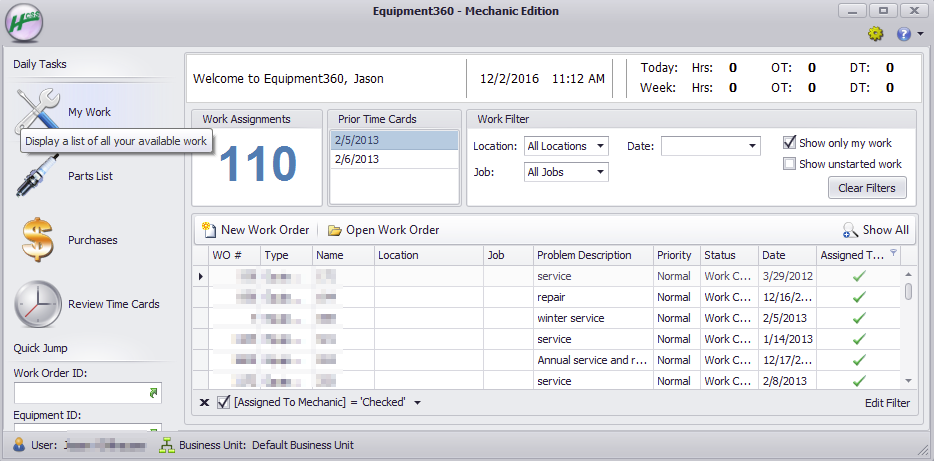Image resolution: width=934 pixels, height=461 pixels.
Task: Toggle assigned checkmark for 2/8/2013 row
Action: (x=858, y=381)
